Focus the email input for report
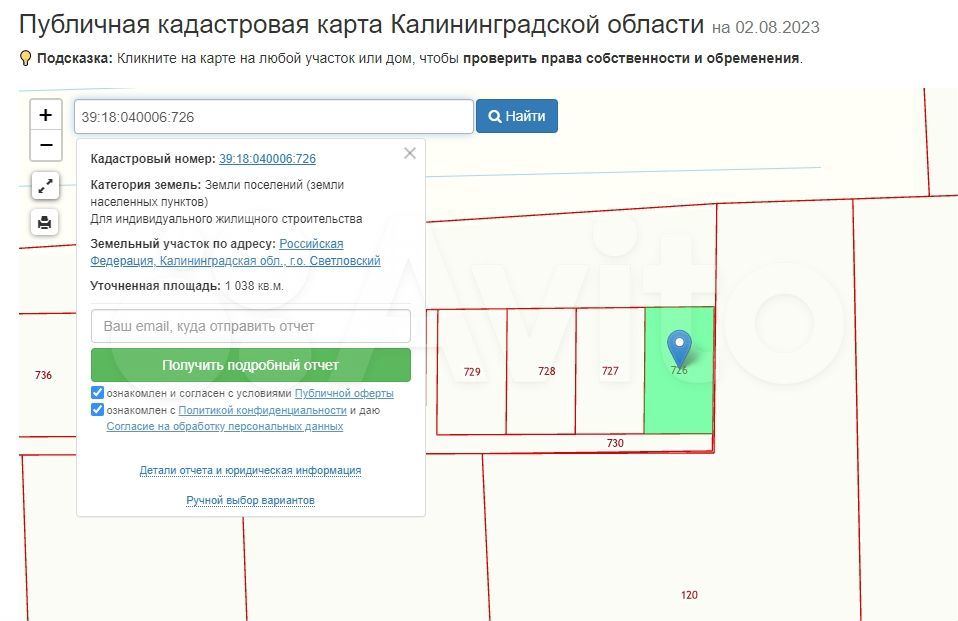 coord(250,326)
